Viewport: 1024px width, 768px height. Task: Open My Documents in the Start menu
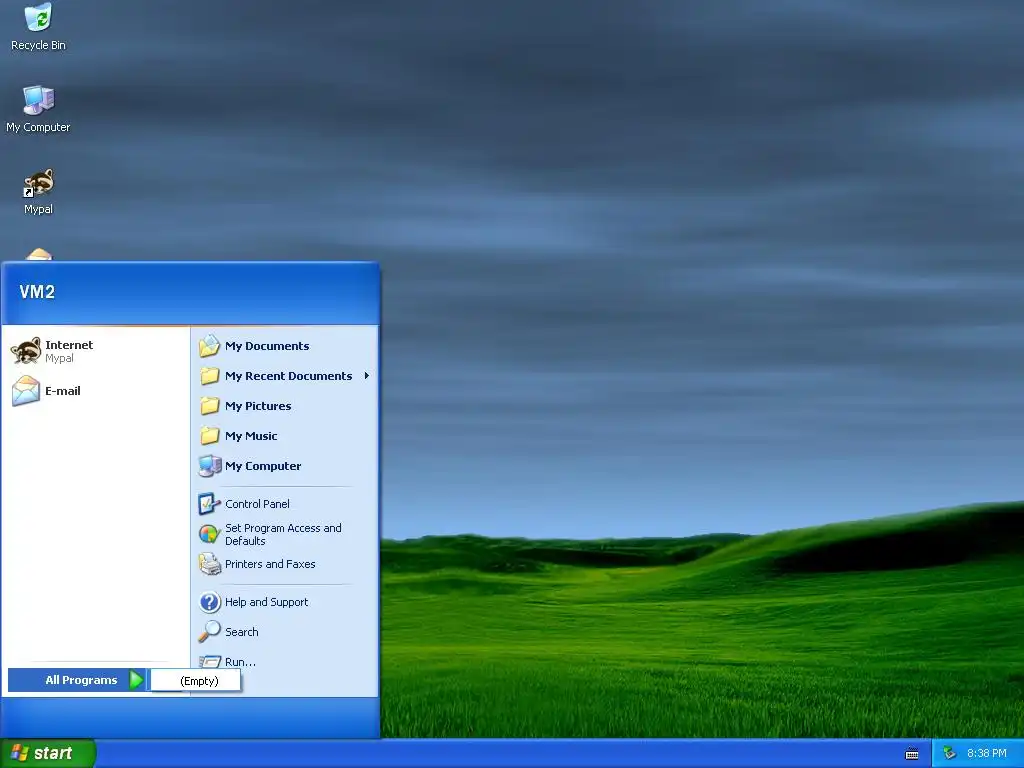pyautogui.click(x=285, y=345)
